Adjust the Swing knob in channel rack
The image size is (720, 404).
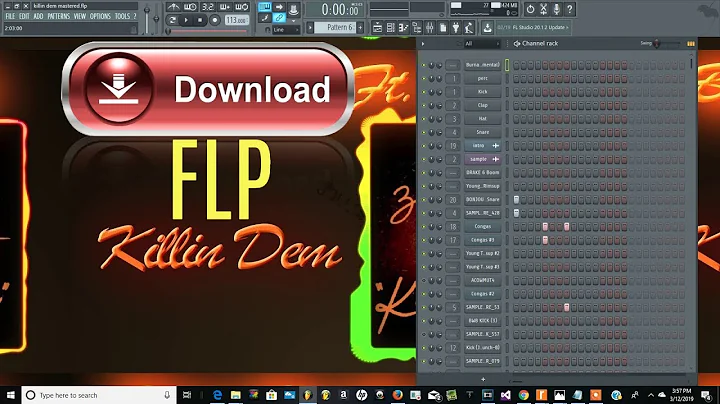657,44
